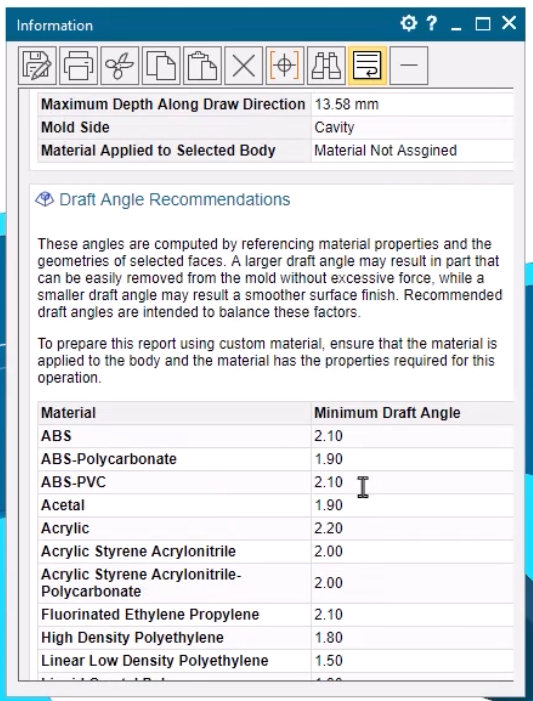533x701 pixels.
Task: Copy text using the copy icon
Action: point(161,66)
